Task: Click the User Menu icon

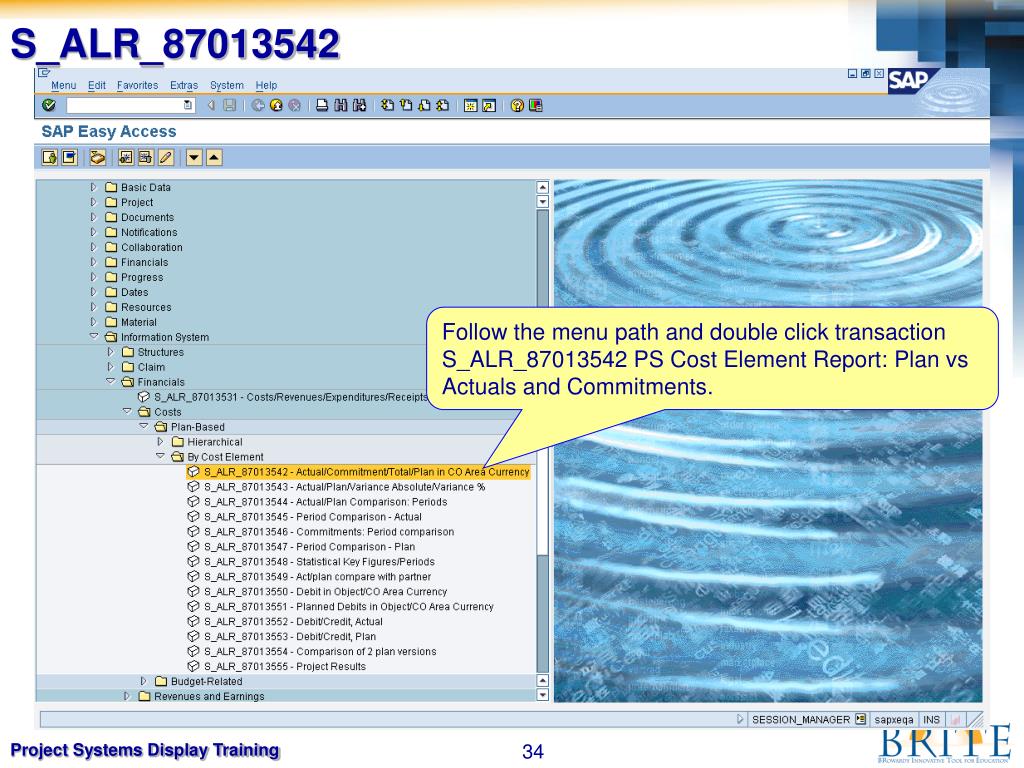Action: tap(50, 157)
